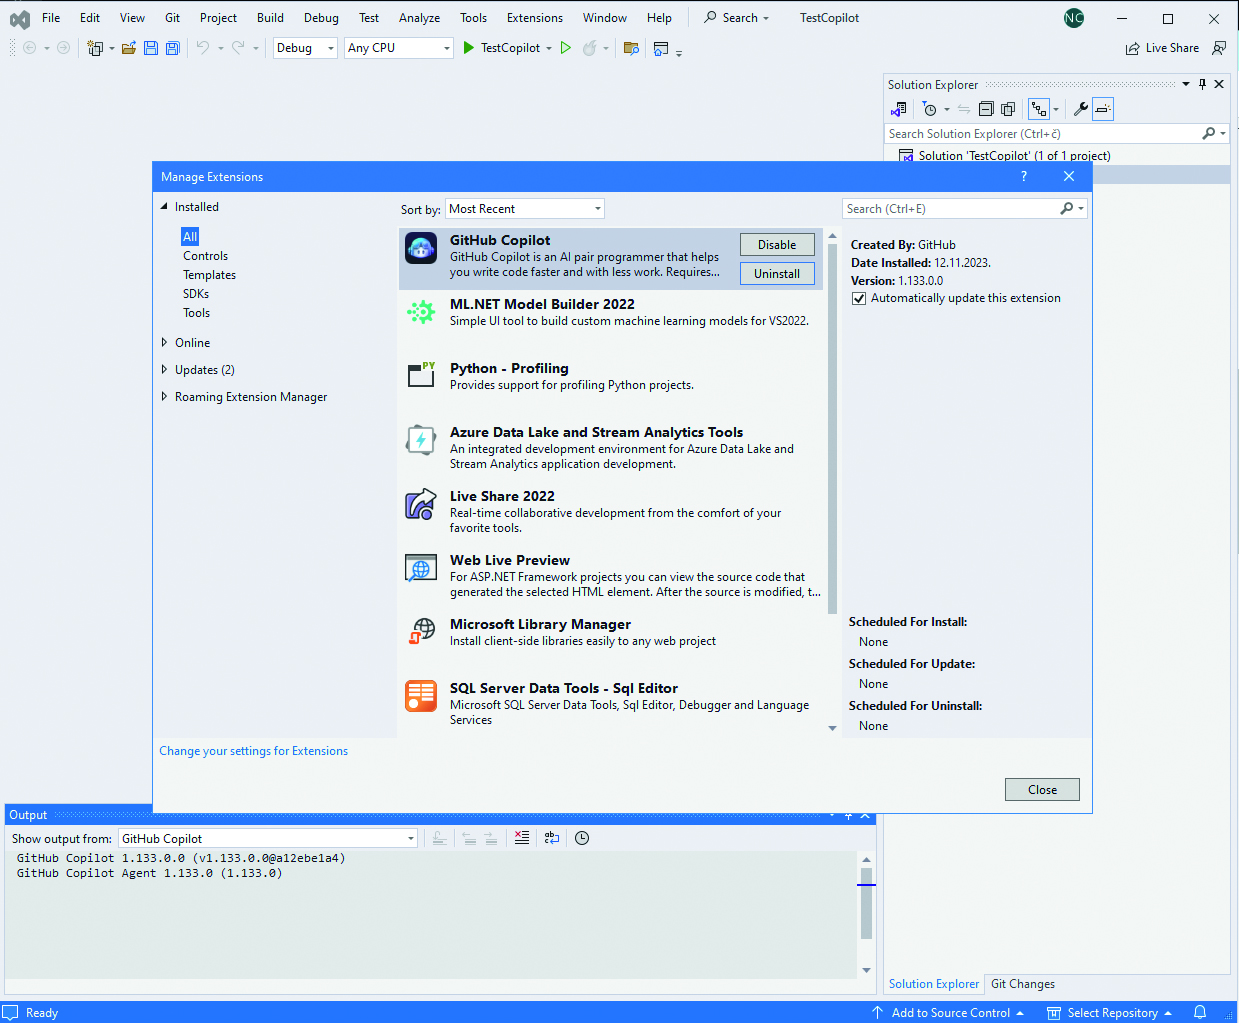Click the Manage Extensions search field

tap(950, 209)
